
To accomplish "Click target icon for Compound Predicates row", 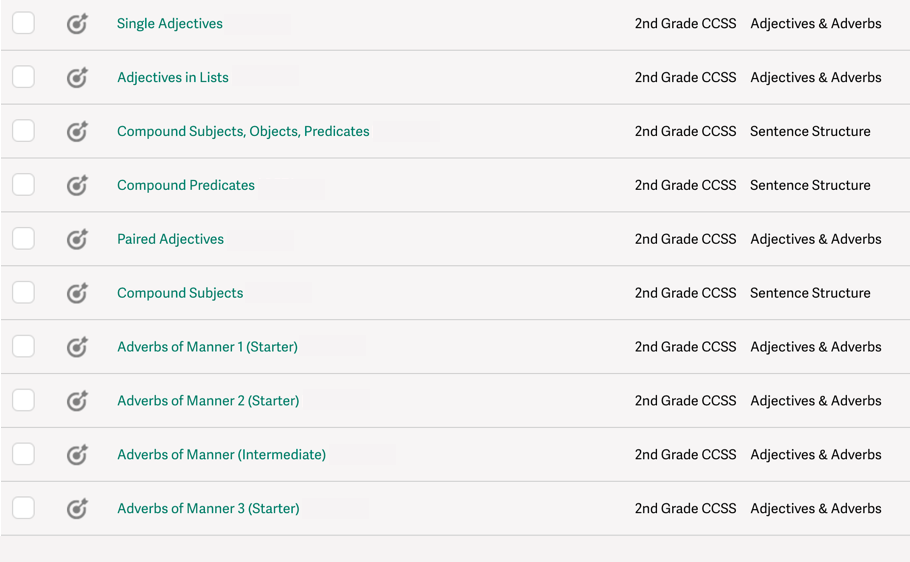I will [77, 185].
